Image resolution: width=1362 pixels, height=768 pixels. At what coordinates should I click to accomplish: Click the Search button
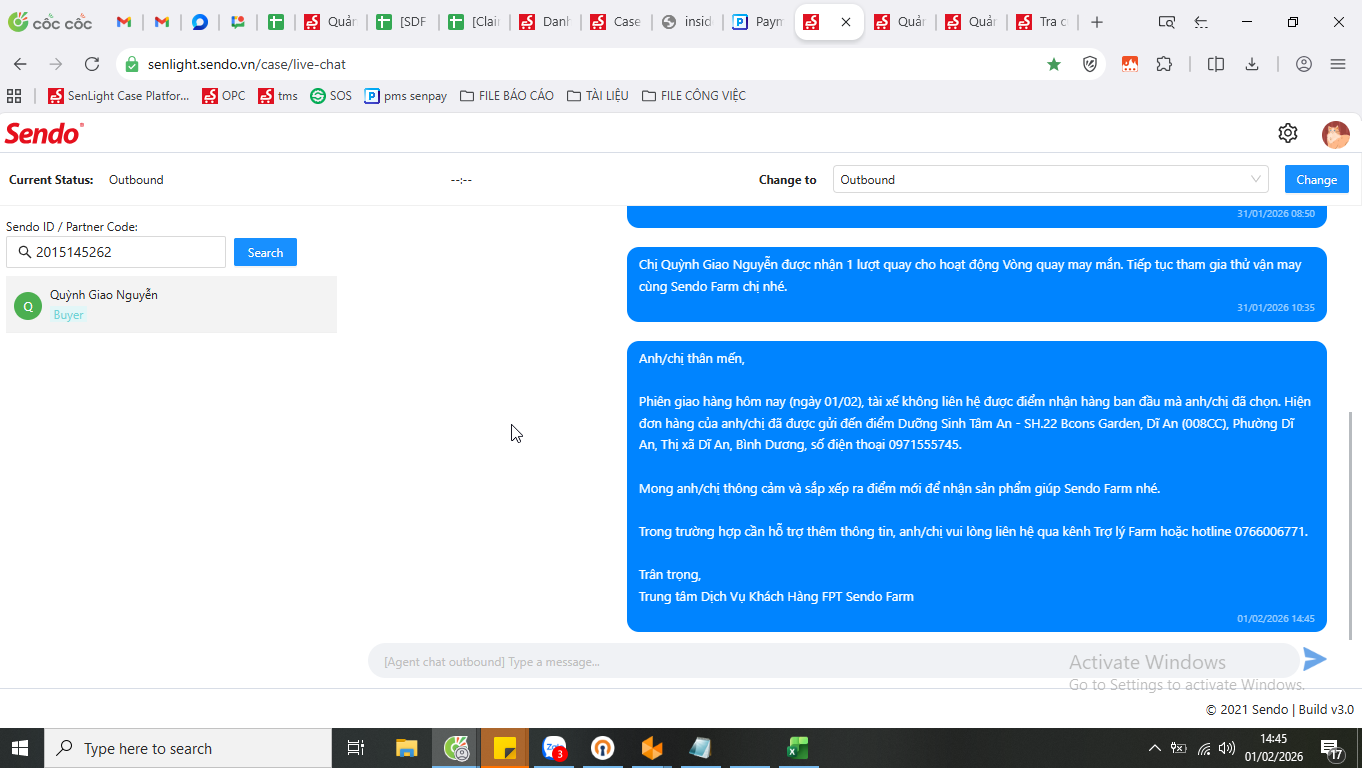pos(265,252)
